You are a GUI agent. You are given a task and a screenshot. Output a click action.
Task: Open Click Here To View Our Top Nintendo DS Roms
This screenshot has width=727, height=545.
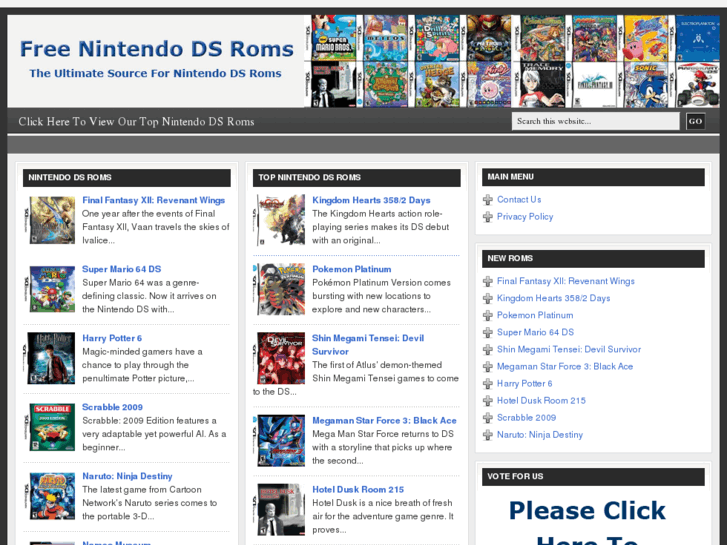pyautogui.click(x=136, y=122)
